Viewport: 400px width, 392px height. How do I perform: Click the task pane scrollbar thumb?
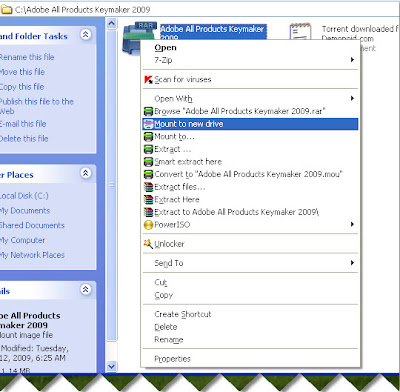(x=112, y=185)
